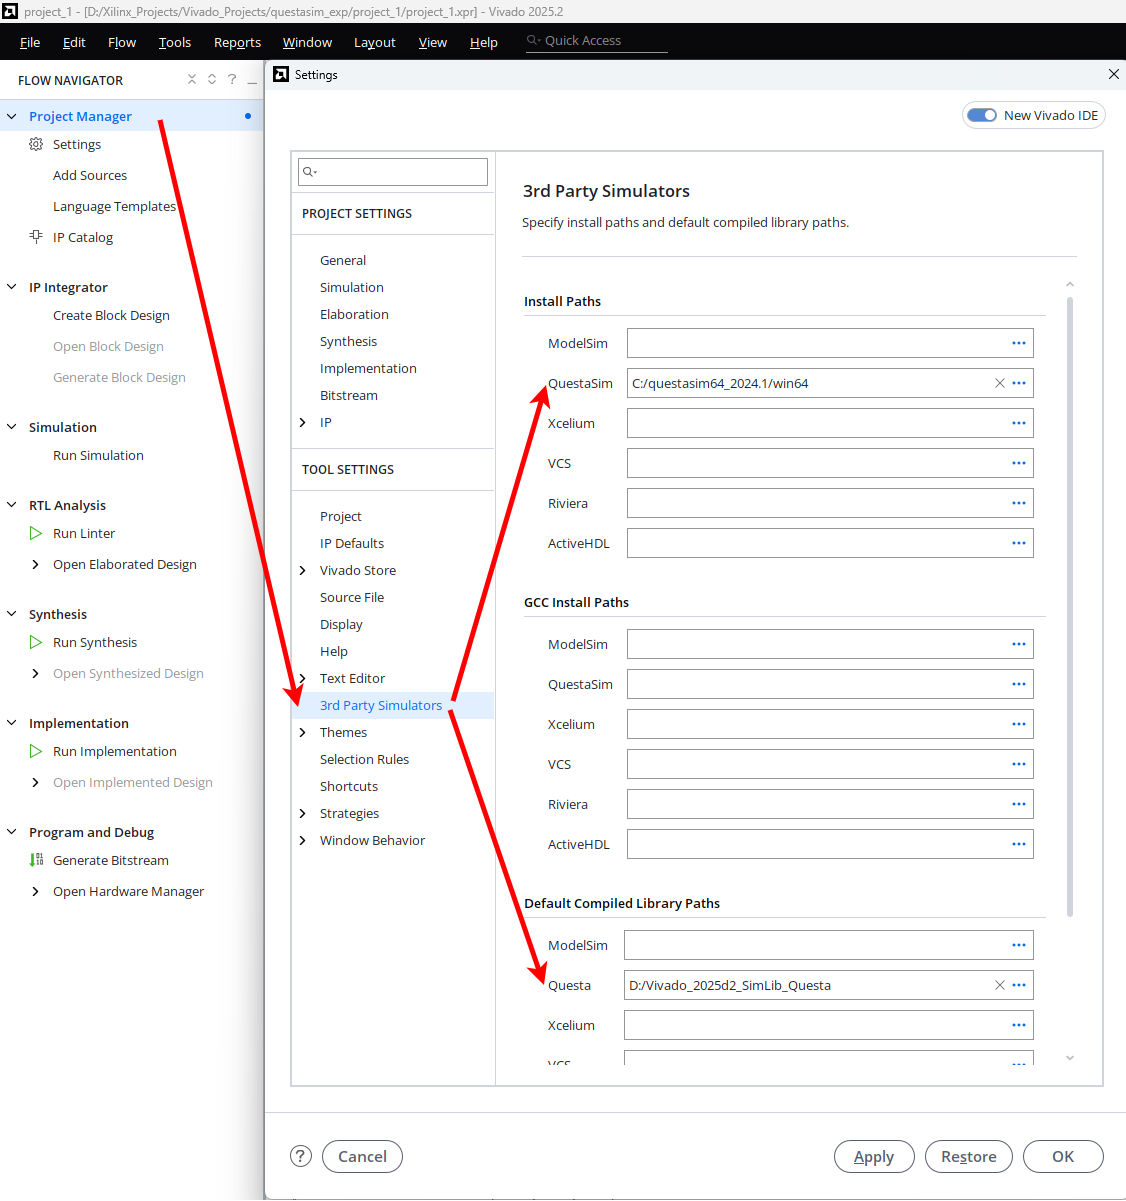
Task: Open the Flow menu
Action: pos(122,42)
